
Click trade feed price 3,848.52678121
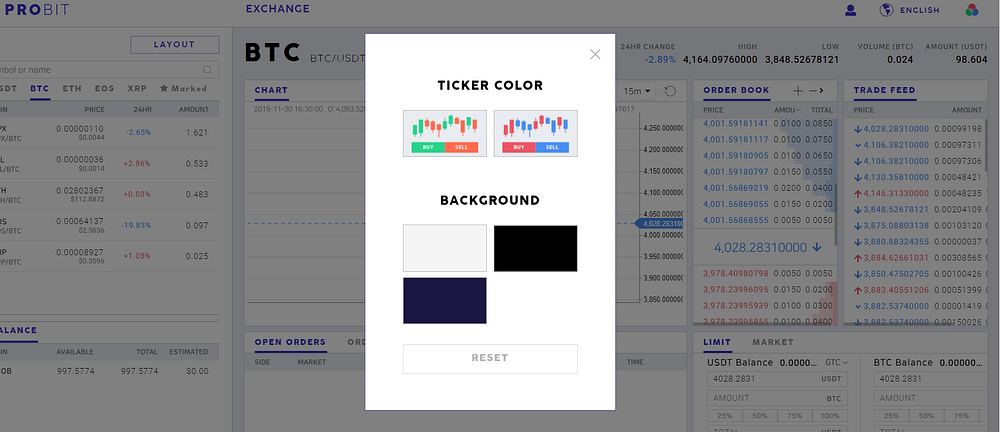tap(897, 209)
